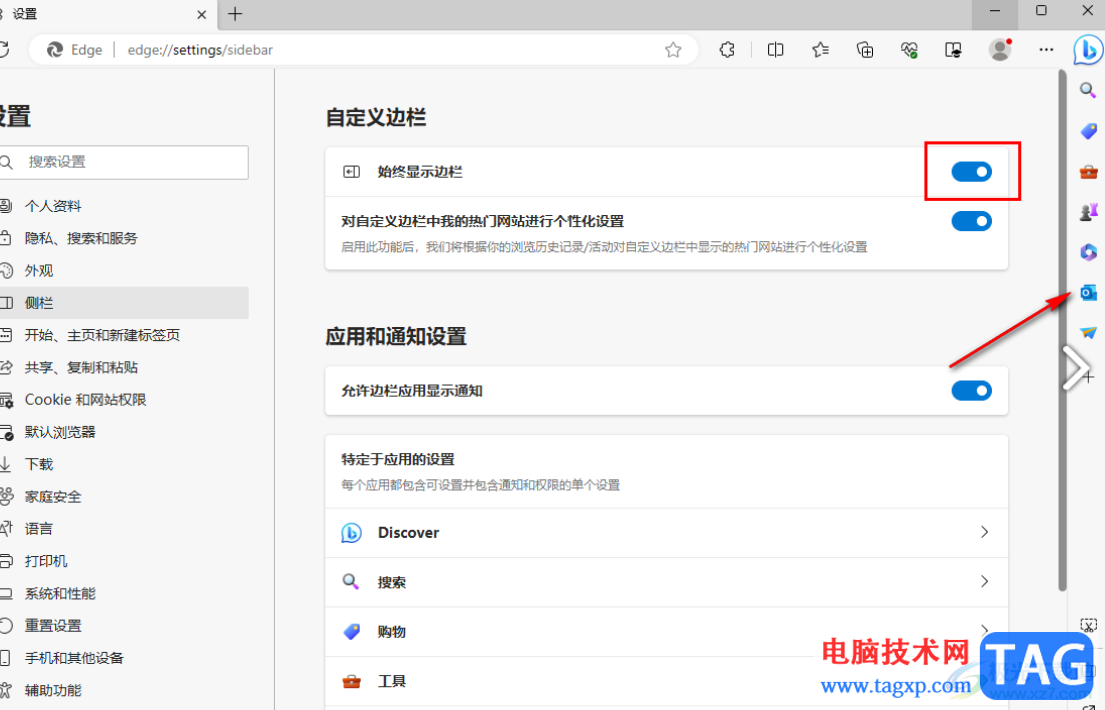Open 家庭安全 settings section
This screenshot has height=710, width=1105.
(x=124, y=496)
